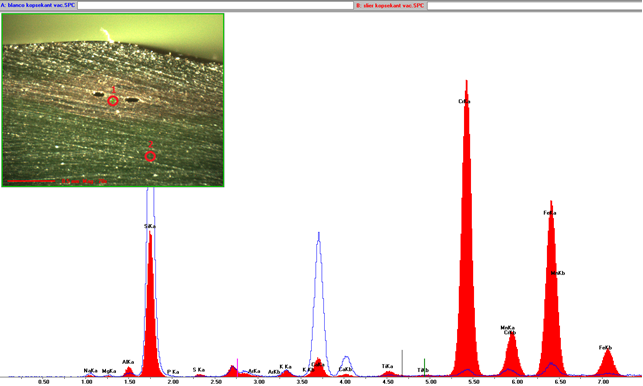
Task: Select the FeKa peak label
Action: point(550,213)
